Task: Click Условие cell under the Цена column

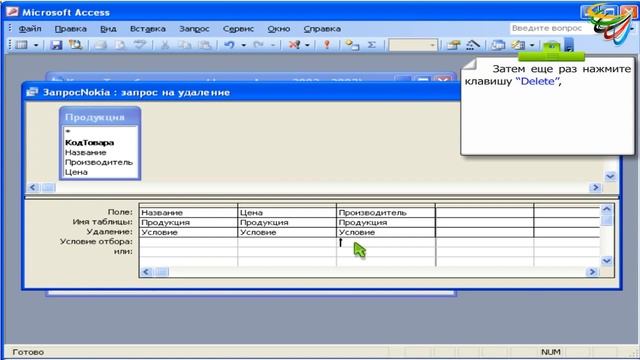Action: click(x=287, y=232)
